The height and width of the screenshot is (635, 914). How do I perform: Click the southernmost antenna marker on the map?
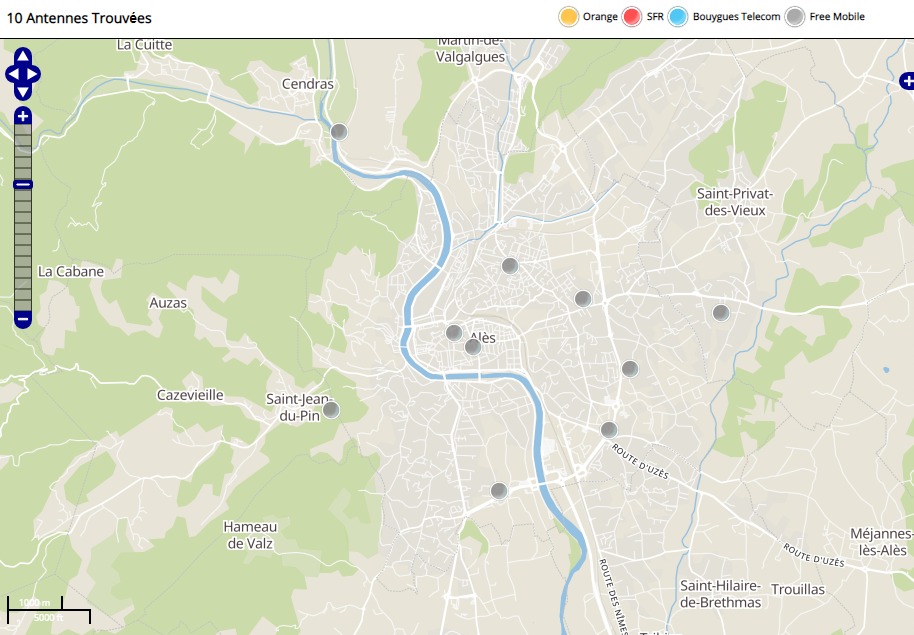tap(499, 490)
